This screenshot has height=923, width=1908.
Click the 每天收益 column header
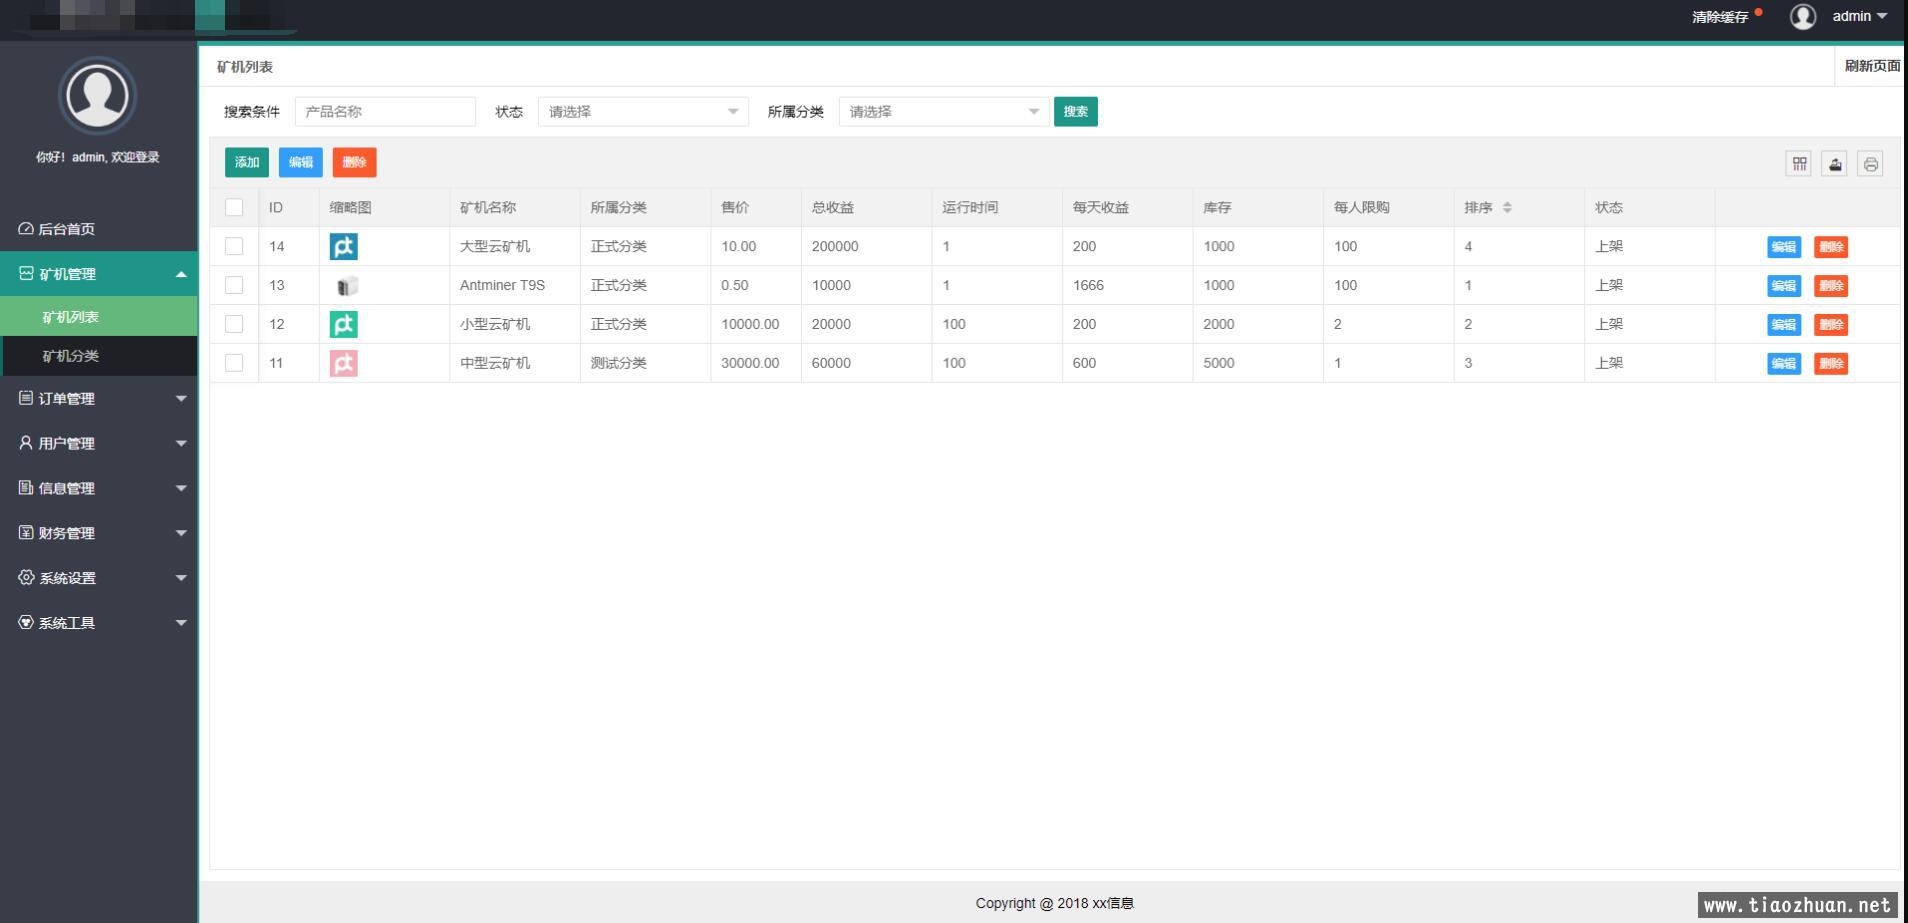coord(1127,207)
